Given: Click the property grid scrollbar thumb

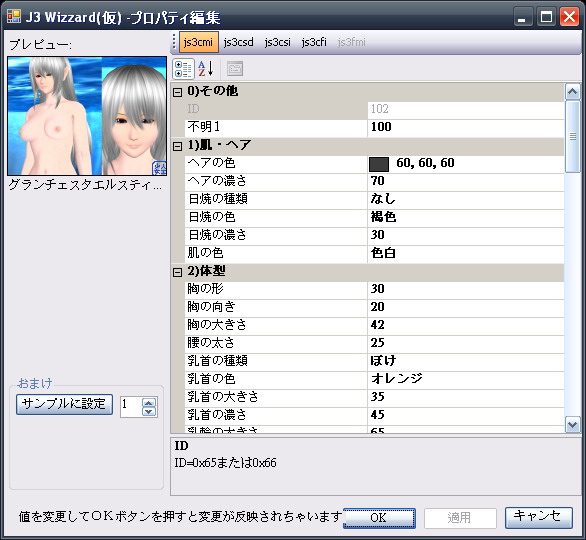Looking at the screenshot, I should click(573, 136).
